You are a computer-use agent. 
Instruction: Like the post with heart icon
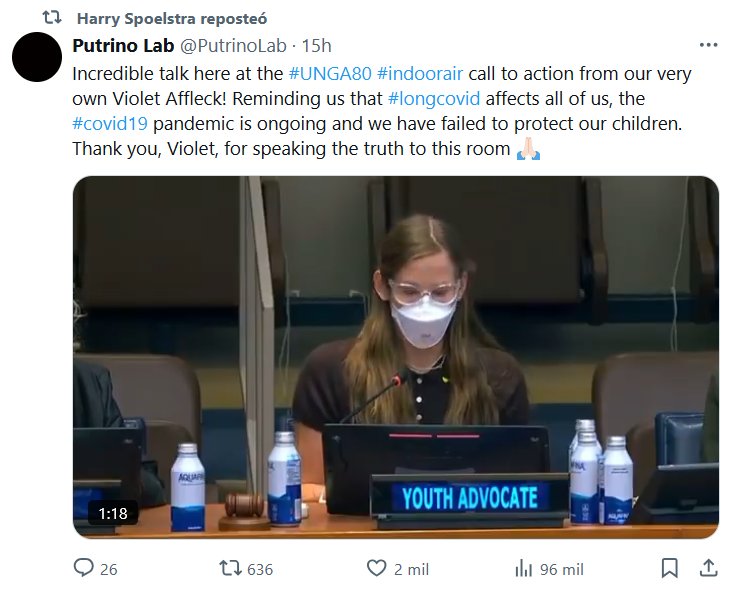click(376, 568)
